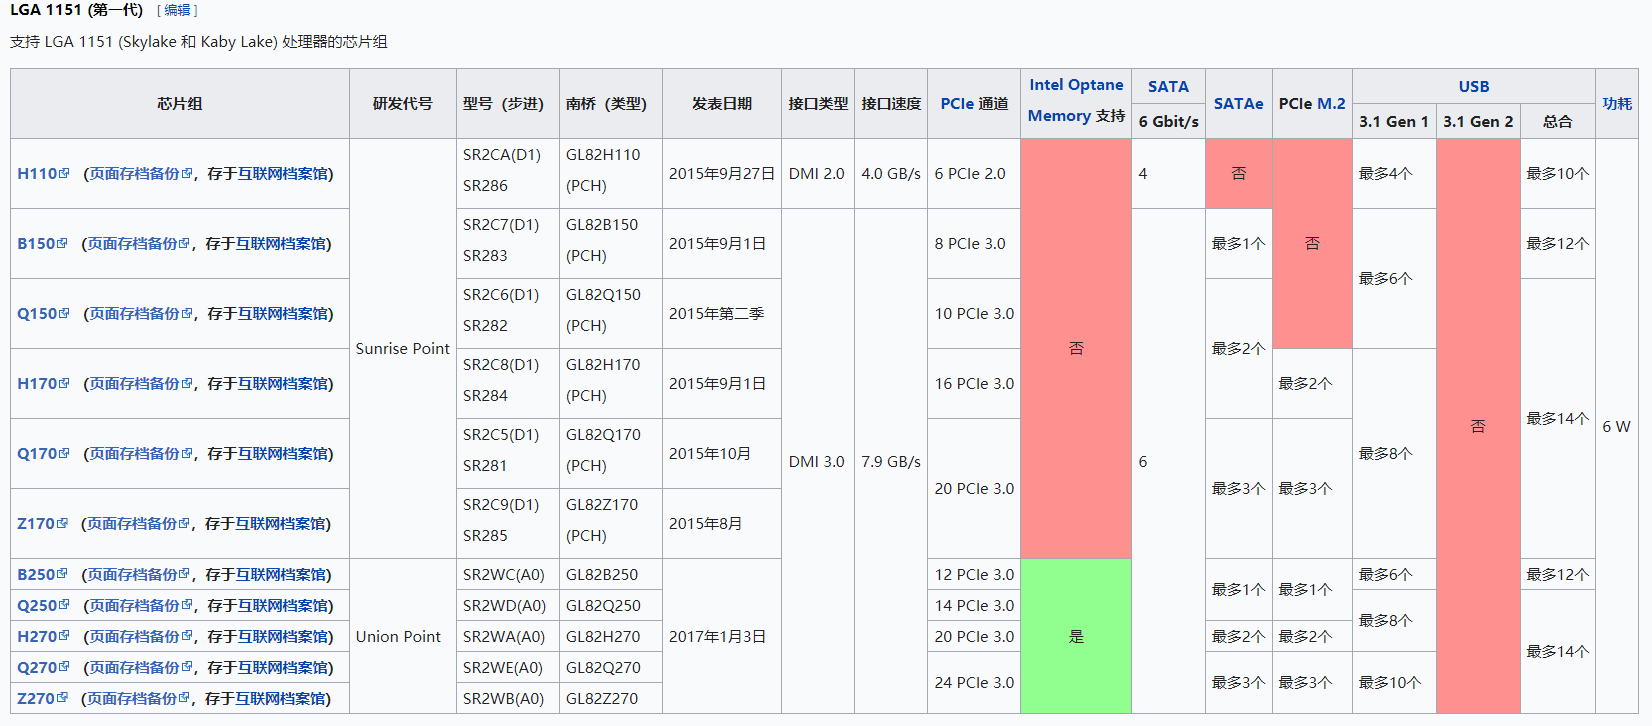
Task: Click the 7.9 GB/s speed cell
Action: (891, 461)
